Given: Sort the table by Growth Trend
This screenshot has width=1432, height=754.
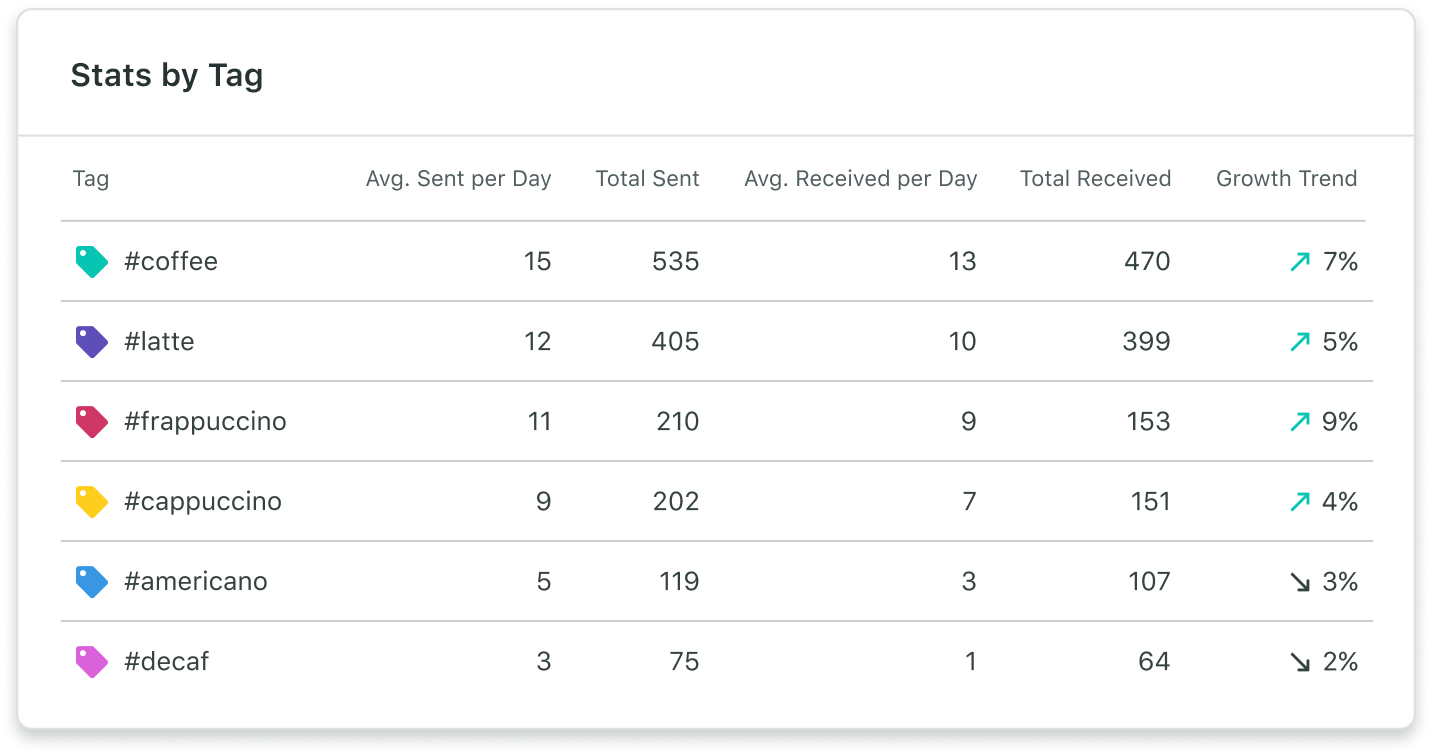Looking at the screenshot, I should click(x=1286, y=178).
